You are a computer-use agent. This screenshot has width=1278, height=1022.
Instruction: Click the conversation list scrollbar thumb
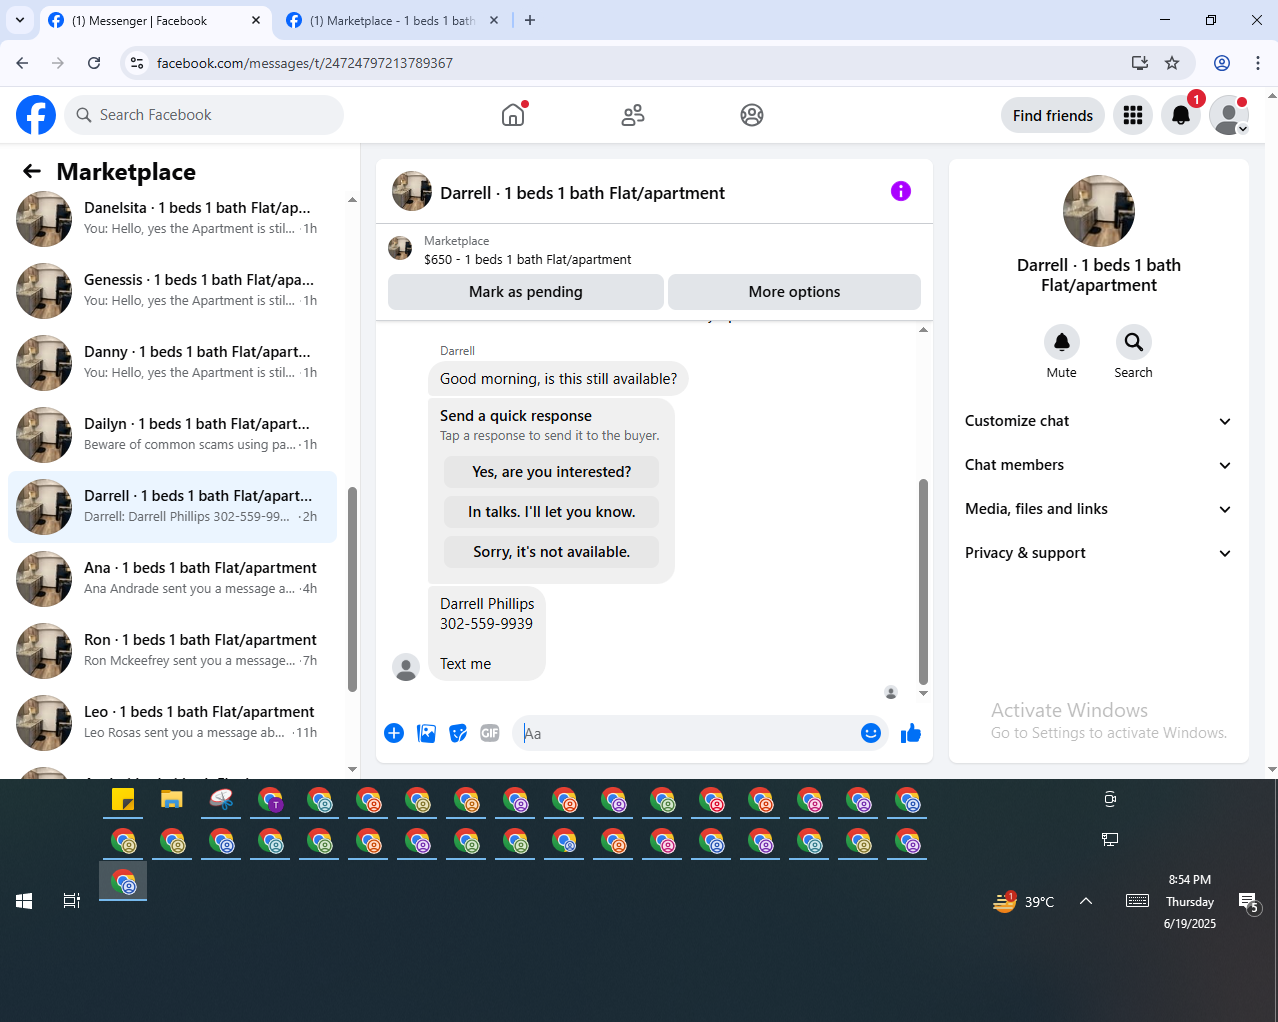tap(352, 590)
